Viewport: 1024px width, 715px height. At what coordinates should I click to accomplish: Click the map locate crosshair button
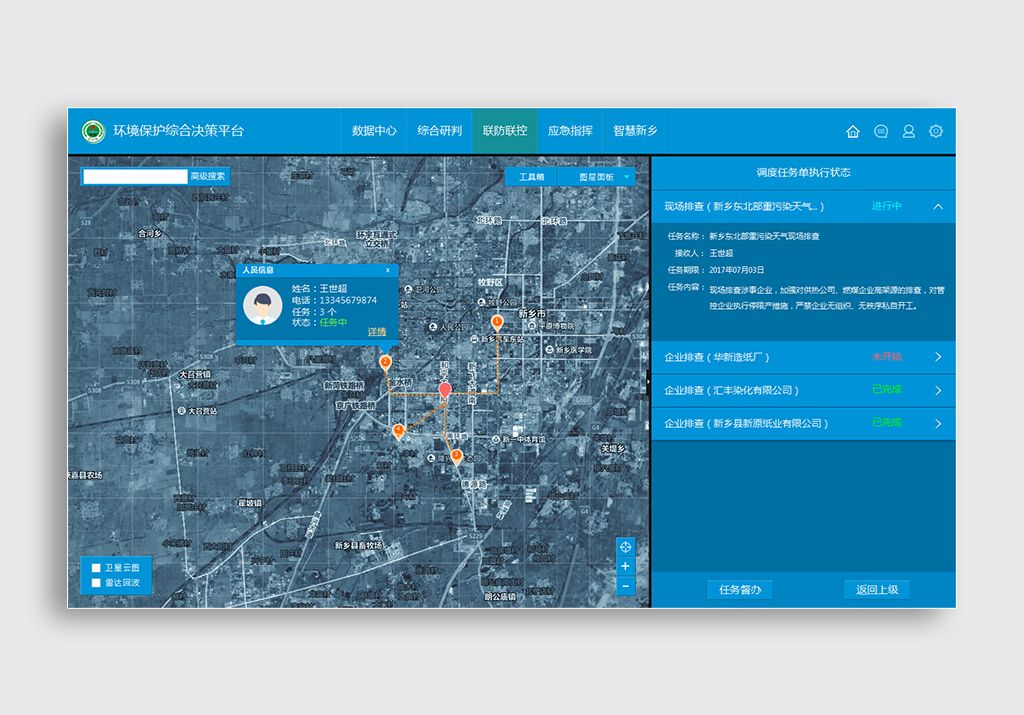tap(625, 547)
